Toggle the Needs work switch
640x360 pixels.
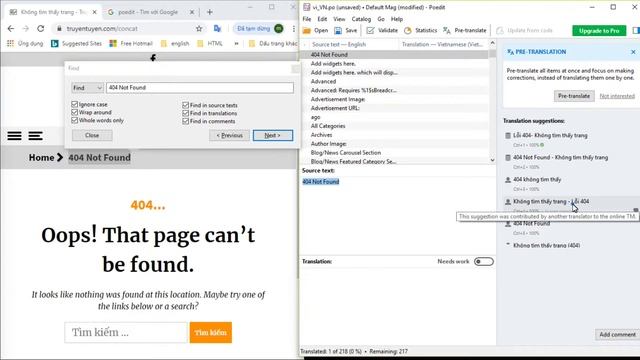(484, 262)
